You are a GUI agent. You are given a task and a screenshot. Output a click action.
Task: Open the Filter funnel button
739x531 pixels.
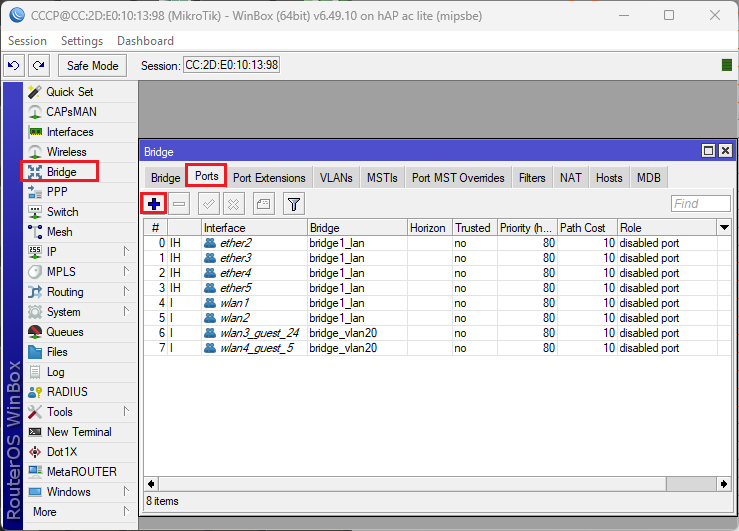pyautogui.click(x=294, y=204)
